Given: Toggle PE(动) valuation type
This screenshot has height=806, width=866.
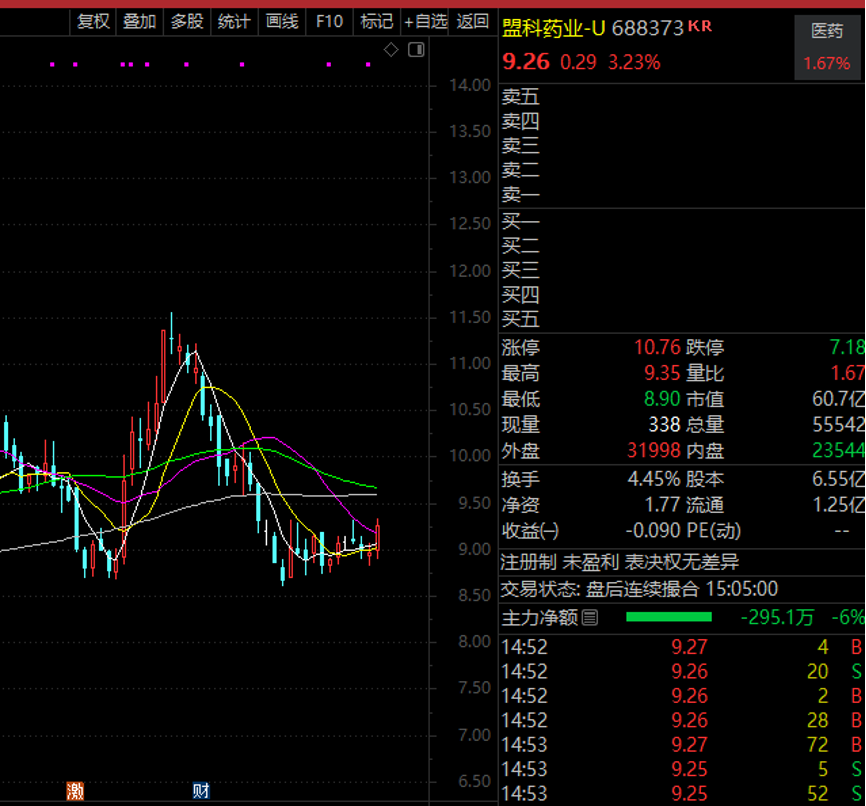Looking at the screenshot, I should pos(713,530).
